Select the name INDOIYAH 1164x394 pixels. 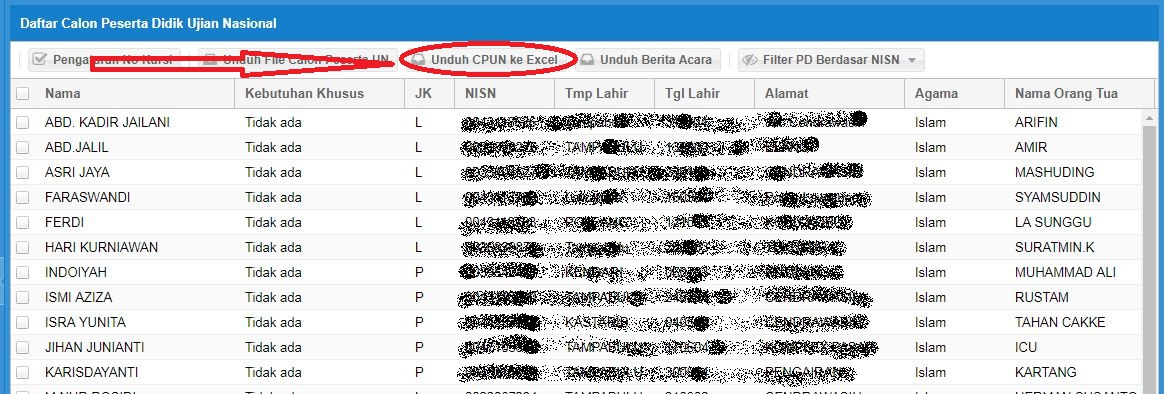click(x=76, y=272)
